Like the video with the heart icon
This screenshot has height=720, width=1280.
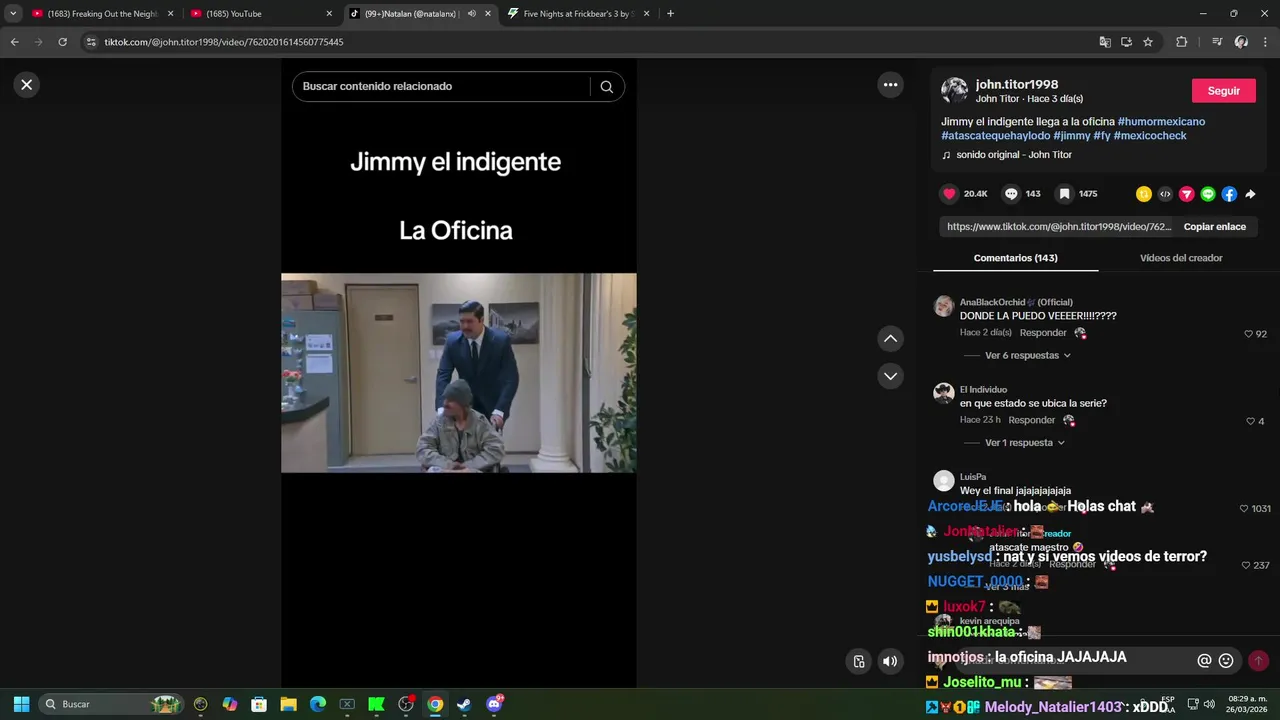click(x=949, y=194)
